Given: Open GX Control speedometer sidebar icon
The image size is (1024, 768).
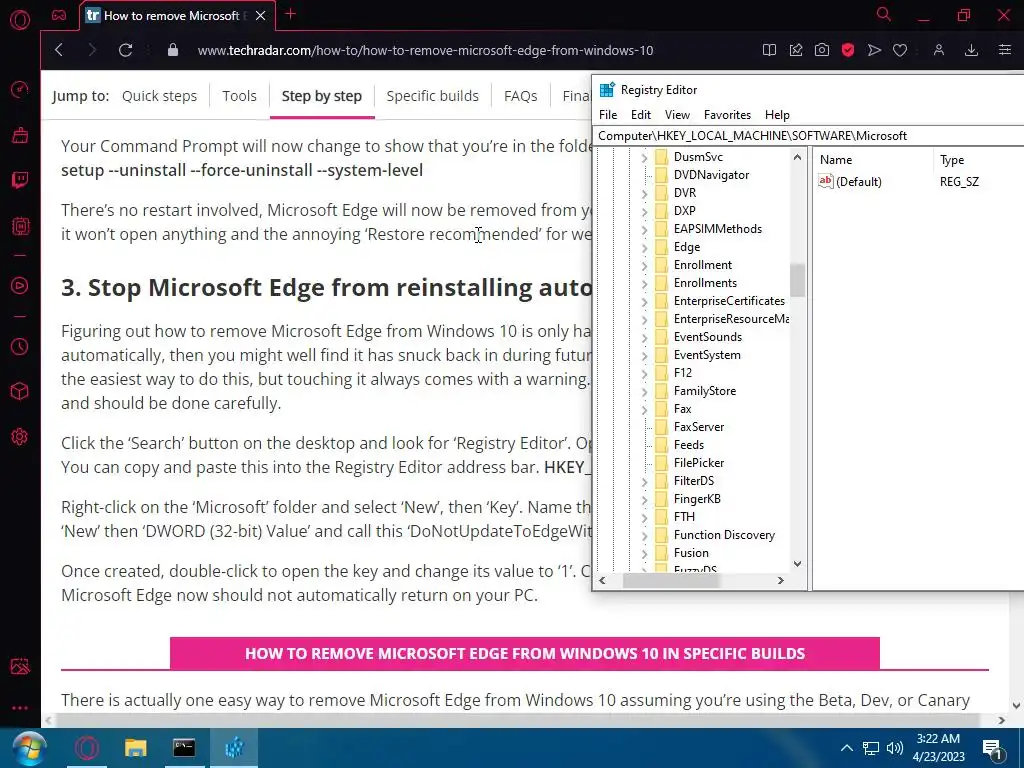Looking at the screenshot, I should [20, 89].
